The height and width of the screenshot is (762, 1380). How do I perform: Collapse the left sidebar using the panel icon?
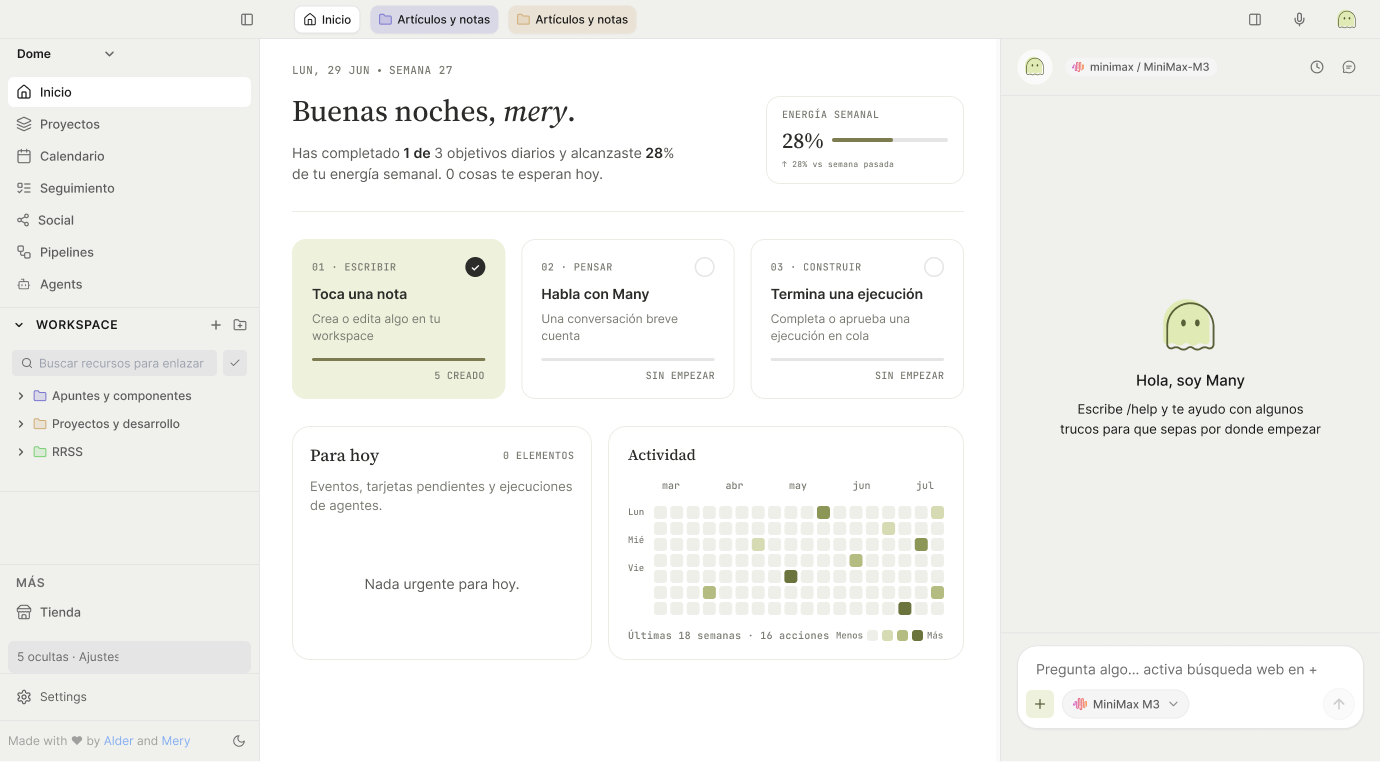point(247,19)
